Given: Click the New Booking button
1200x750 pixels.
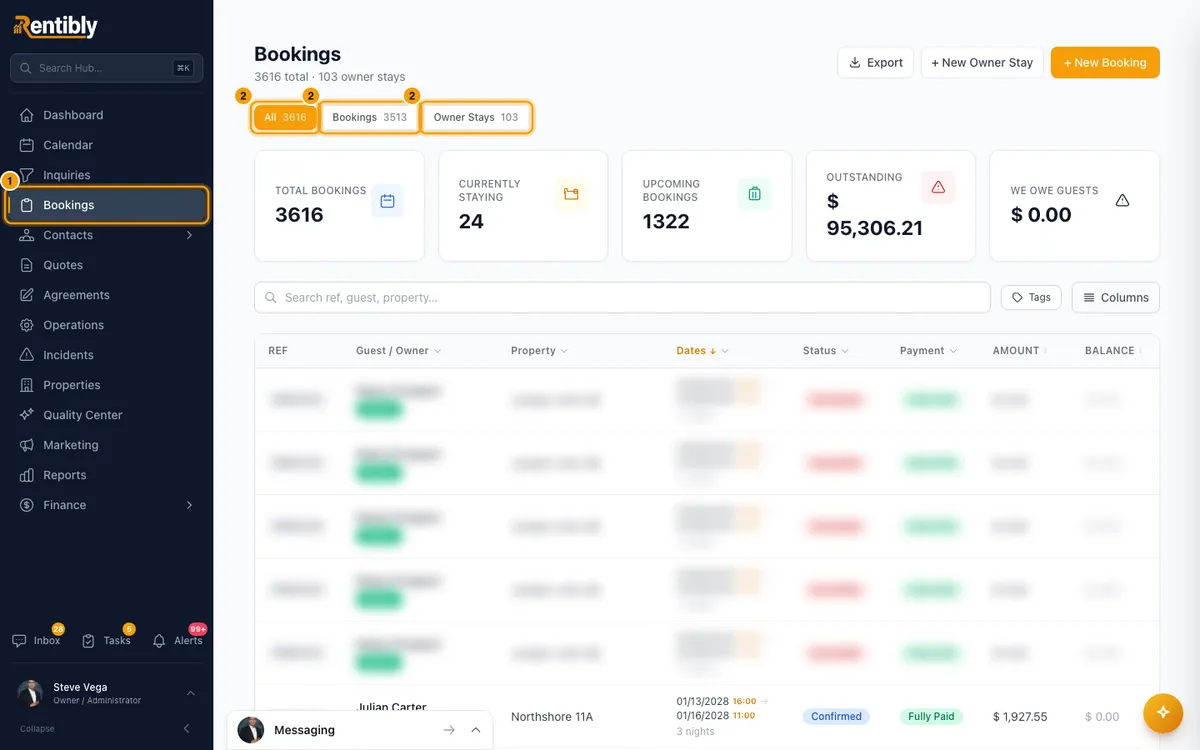Looking at the screenshot, I should pos(1105,62).
